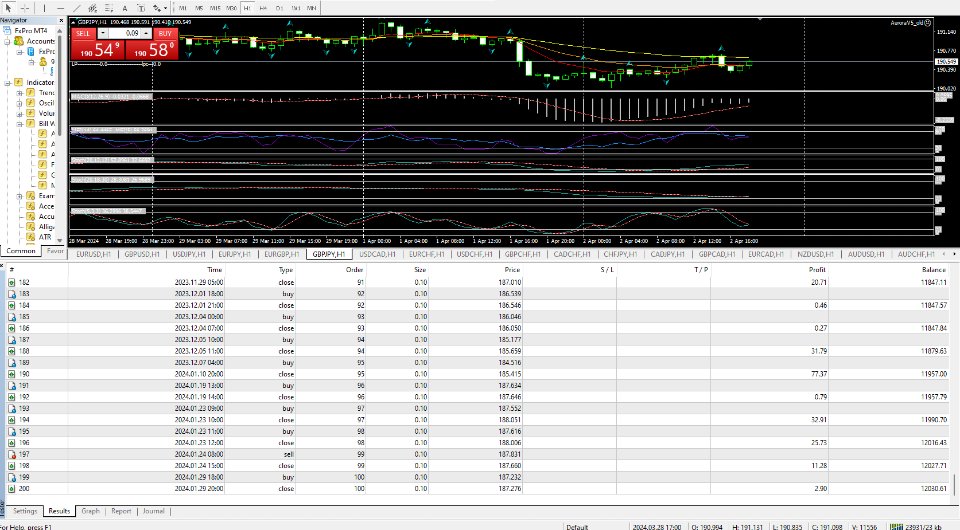
Task: Click the Order column header
Action: 354,270
